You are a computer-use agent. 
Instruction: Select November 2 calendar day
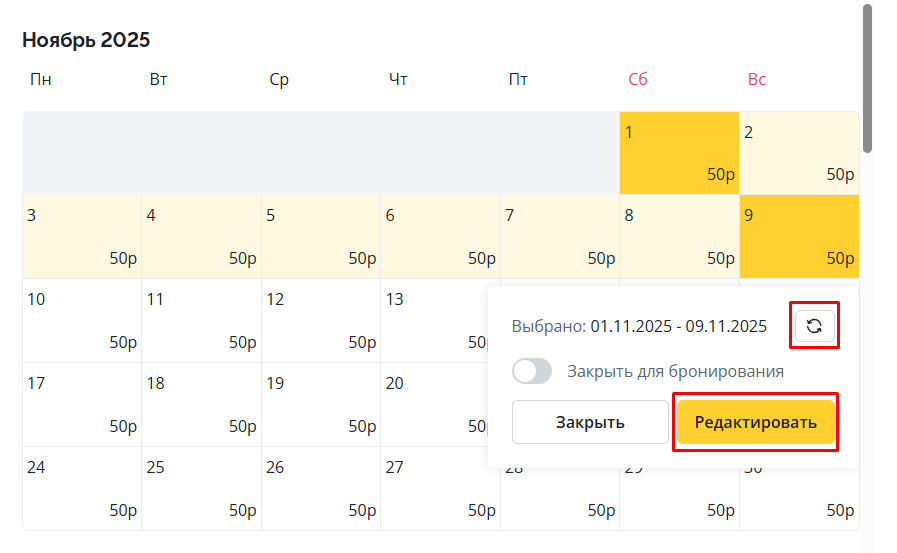[799, 153]
